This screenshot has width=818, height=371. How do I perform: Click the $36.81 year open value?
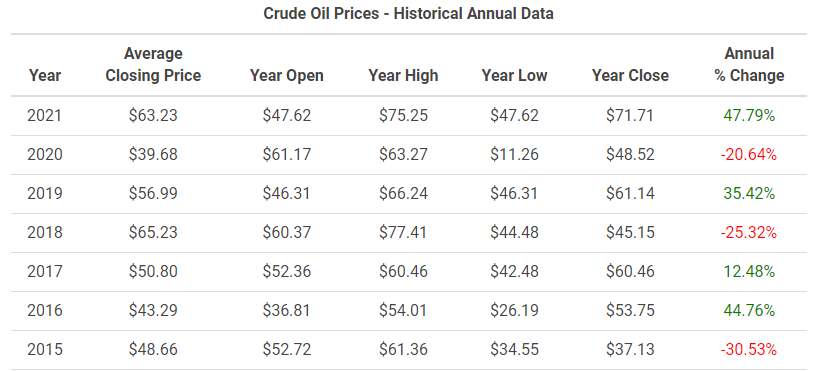click(286, 310)
